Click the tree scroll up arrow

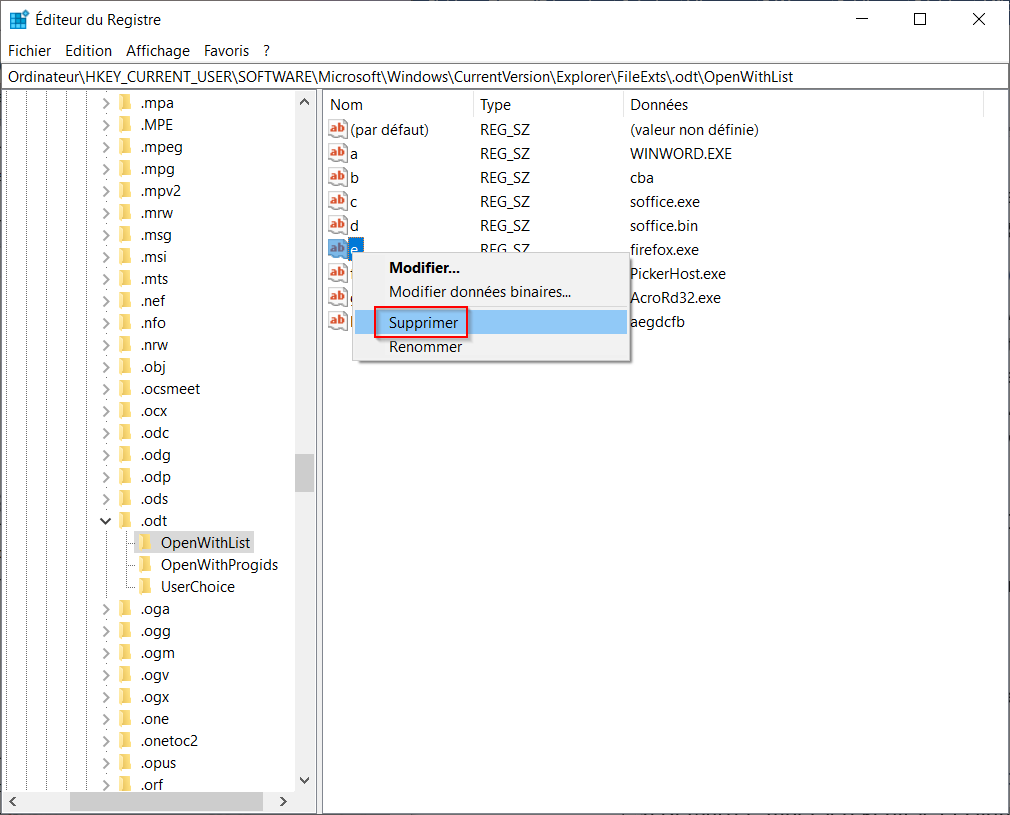[305, 102]
